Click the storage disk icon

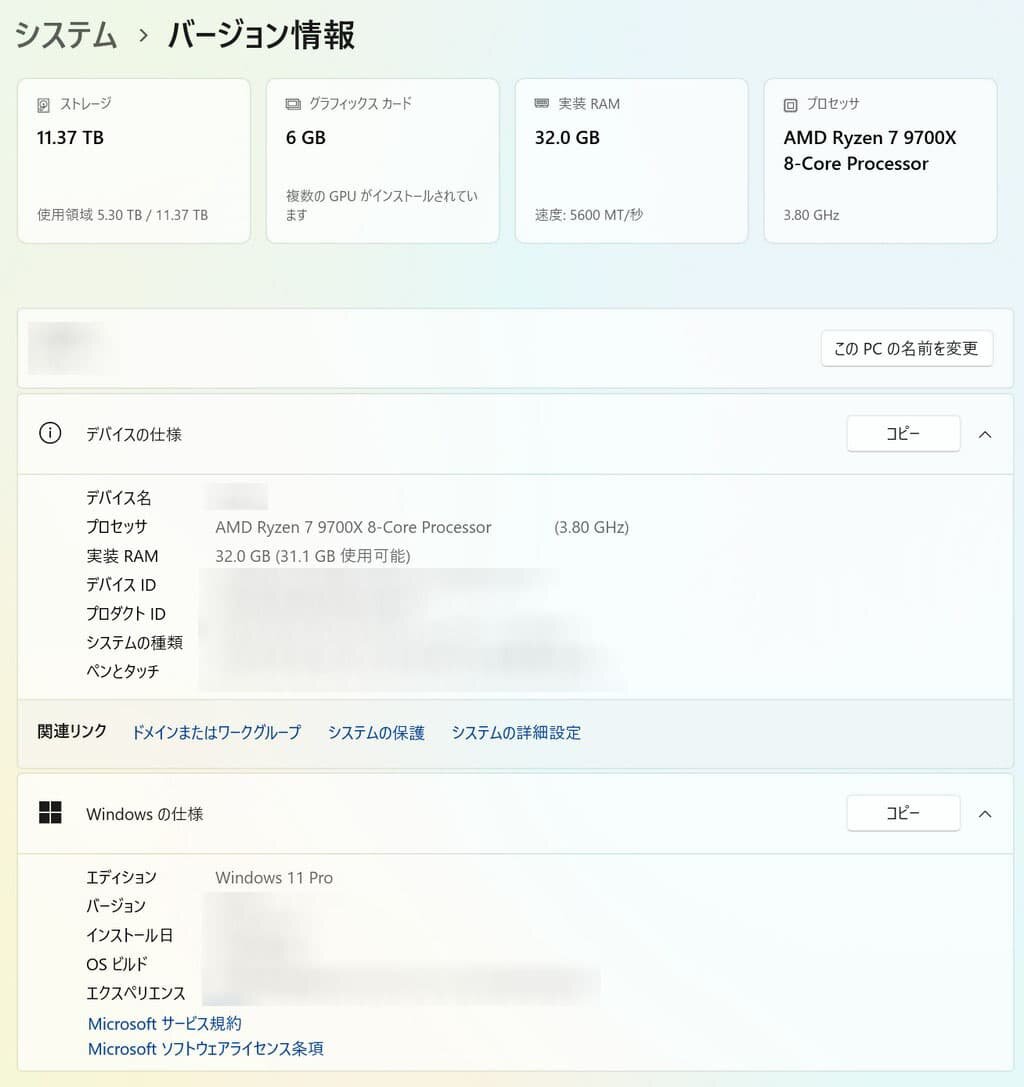[43, 105]
